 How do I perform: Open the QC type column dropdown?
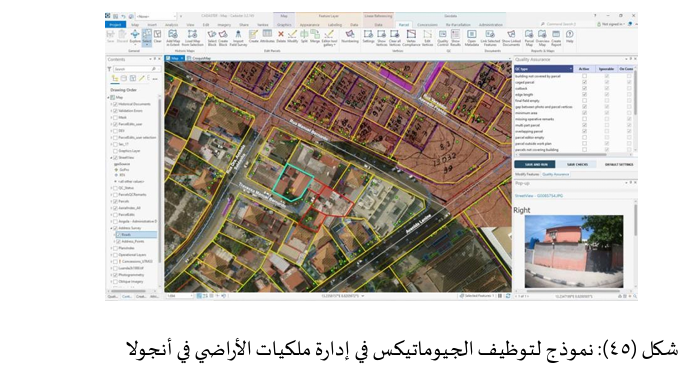pyautogui.click(x=571, y=69)
